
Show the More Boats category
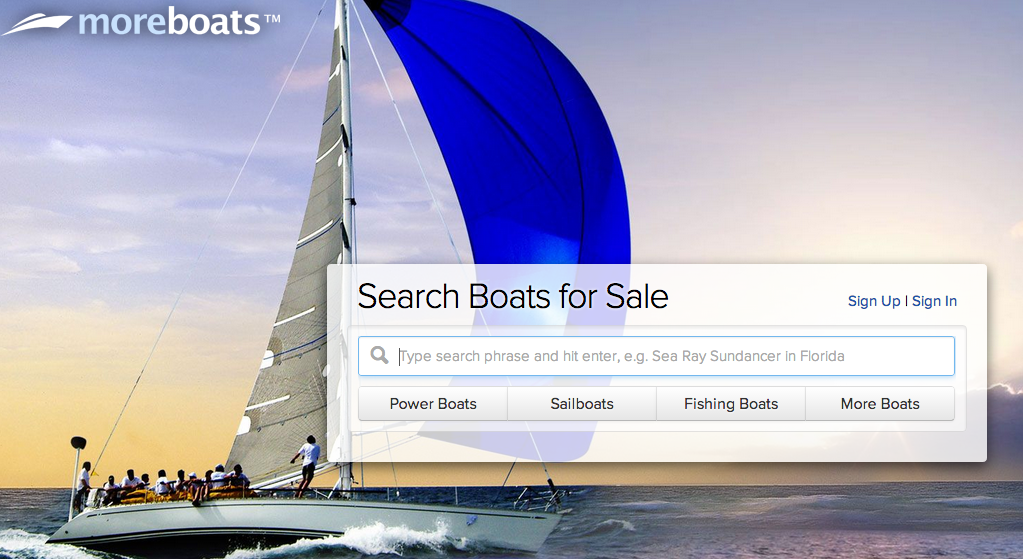coord(880,404)
